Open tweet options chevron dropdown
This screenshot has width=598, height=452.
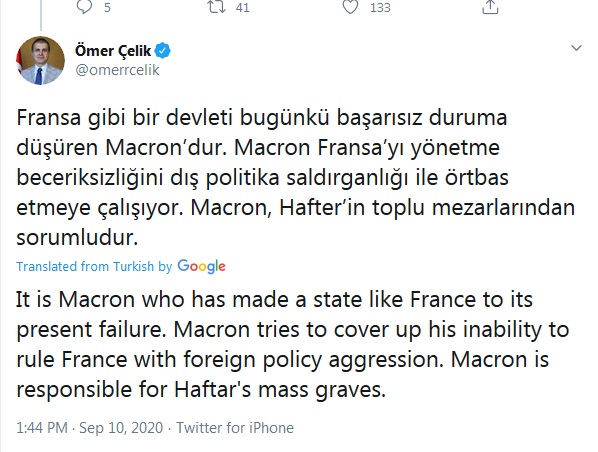pos(576,48)
